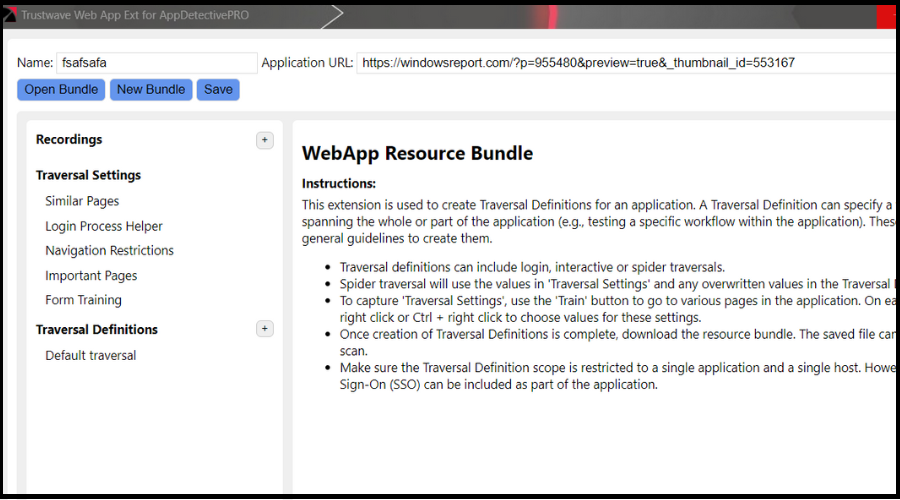Screen dimensions: 900x500
Task: Select the Traversal Definitions heading
Action: pyautogui.click(x=96, y=330)
